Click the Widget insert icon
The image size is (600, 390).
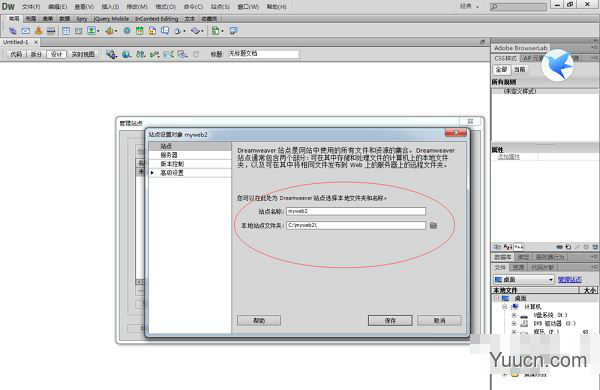(x=127, y=31)
